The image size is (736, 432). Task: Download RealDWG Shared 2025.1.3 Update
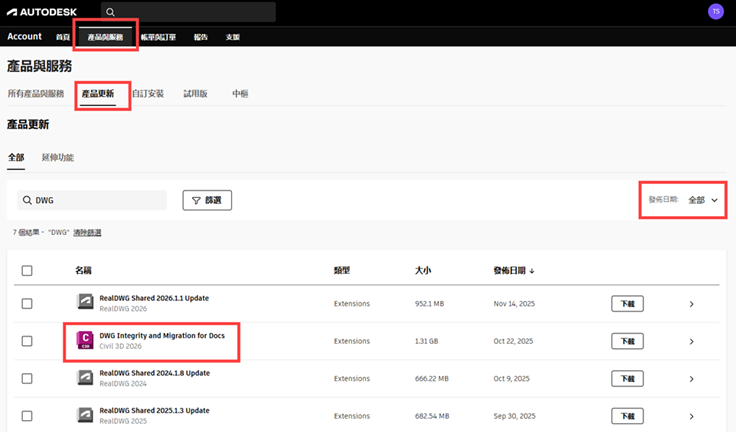pyautogui.click(x=627, y=416)
